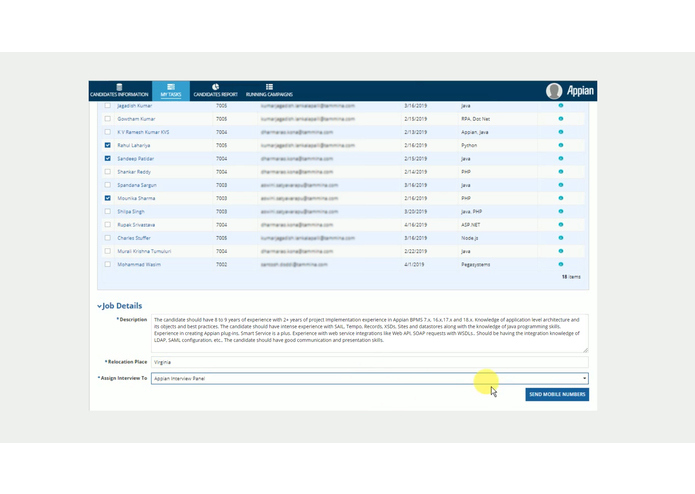Viewport: 695px width, 494px height.
Task: Click the Appian logo
Action: tap(580, 91)
